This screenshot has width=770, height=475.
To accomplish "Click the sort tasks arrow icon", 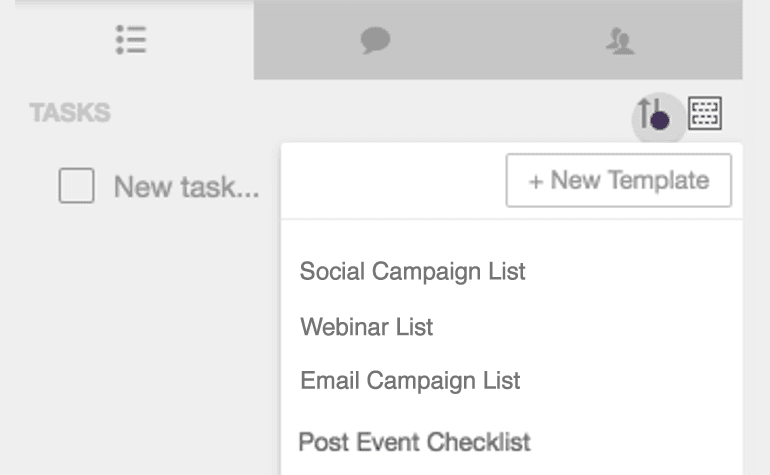I will point(654,114).
